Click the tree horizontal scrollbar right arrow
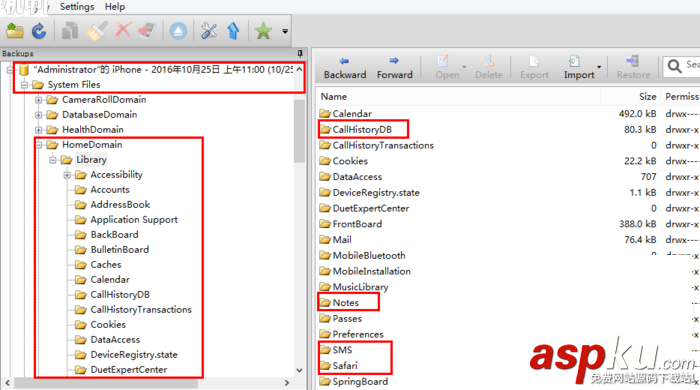 (x=287, y=383)
